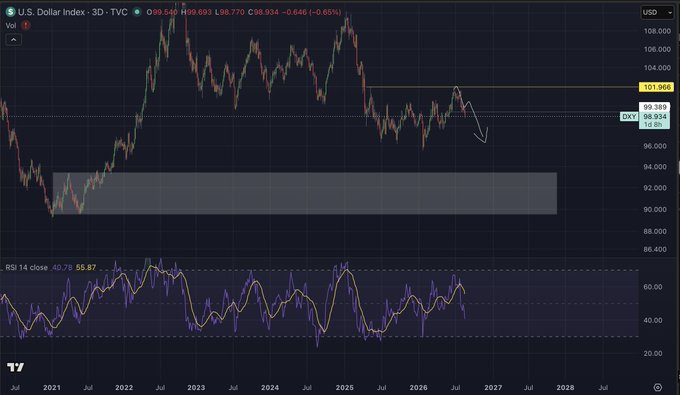Viewport: 680px width, 395px height.
Task: Open time zone settings target icon
Action: point(658,387)
